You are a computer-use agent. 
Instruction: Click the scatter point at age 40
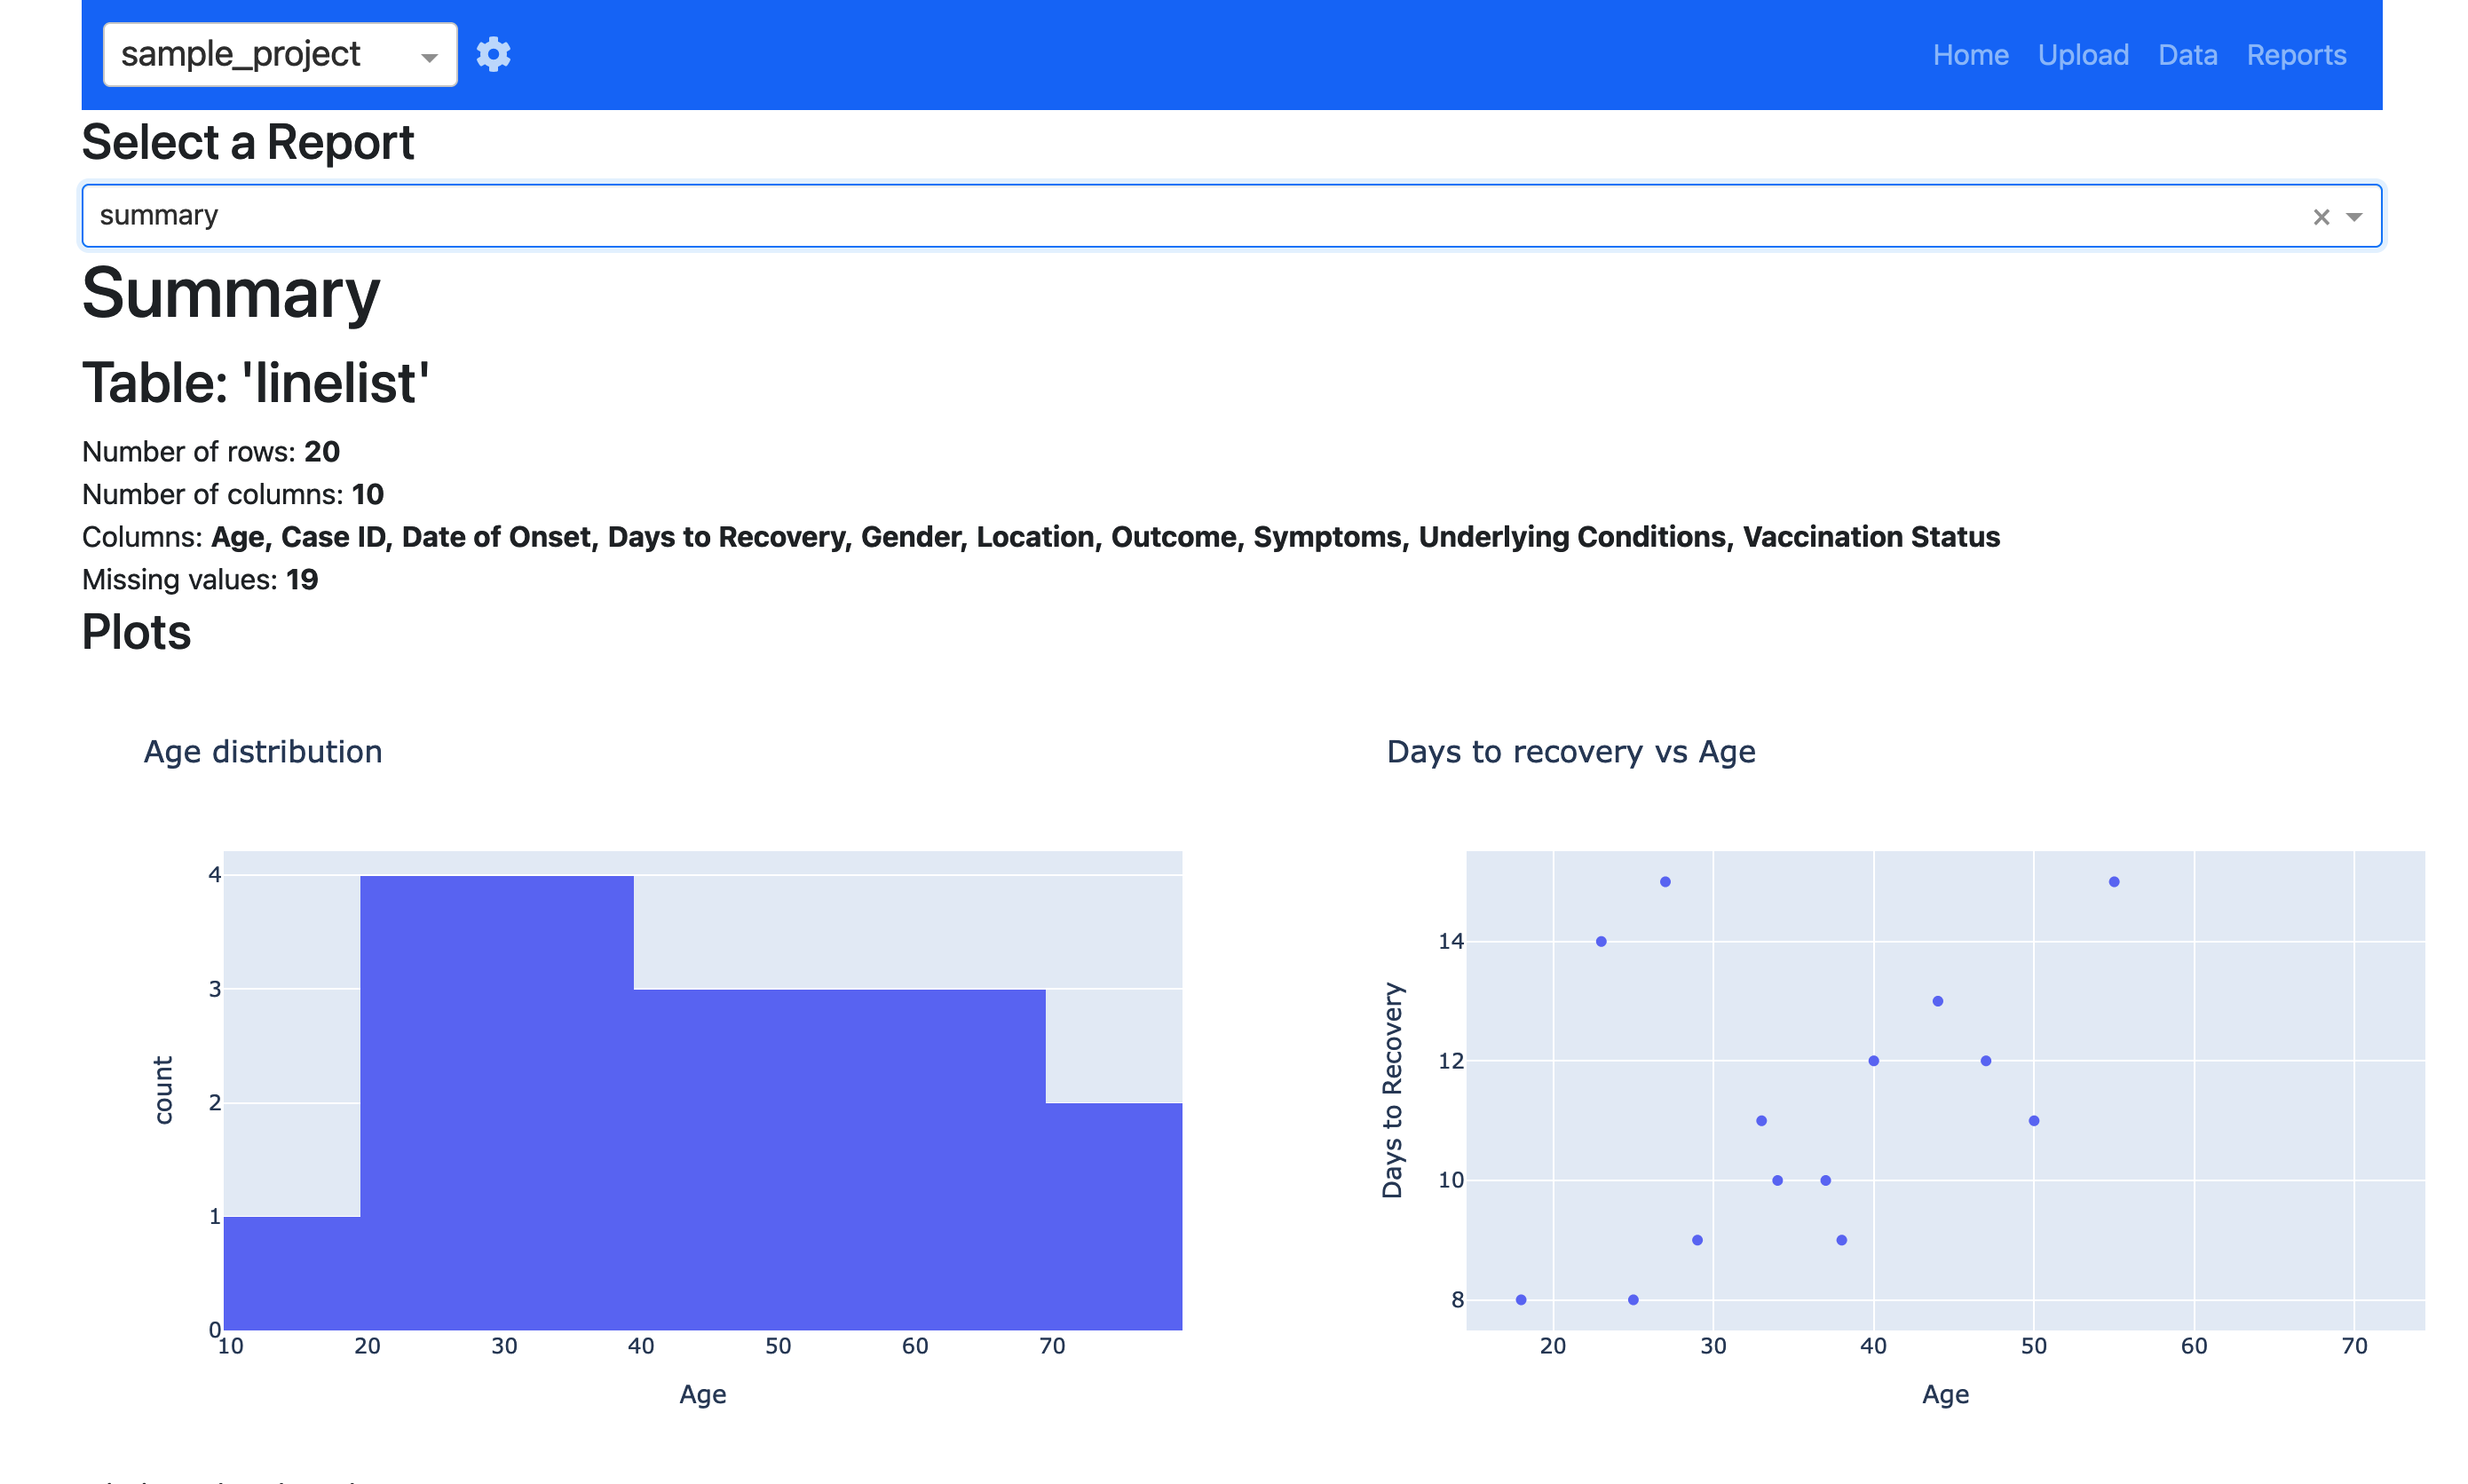[x=1874, y=1061]
